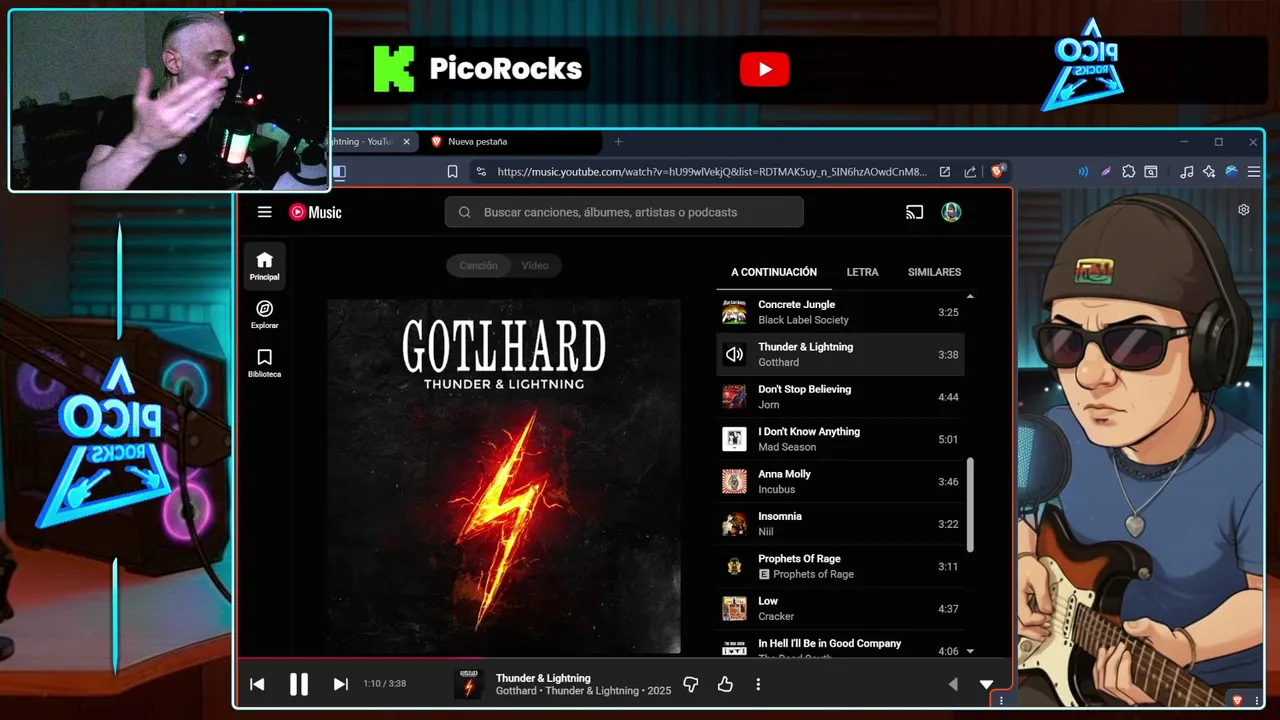Like Thunder & Lightning with thumbs up
1280x720 pixels.
click(x=725, y=684)
